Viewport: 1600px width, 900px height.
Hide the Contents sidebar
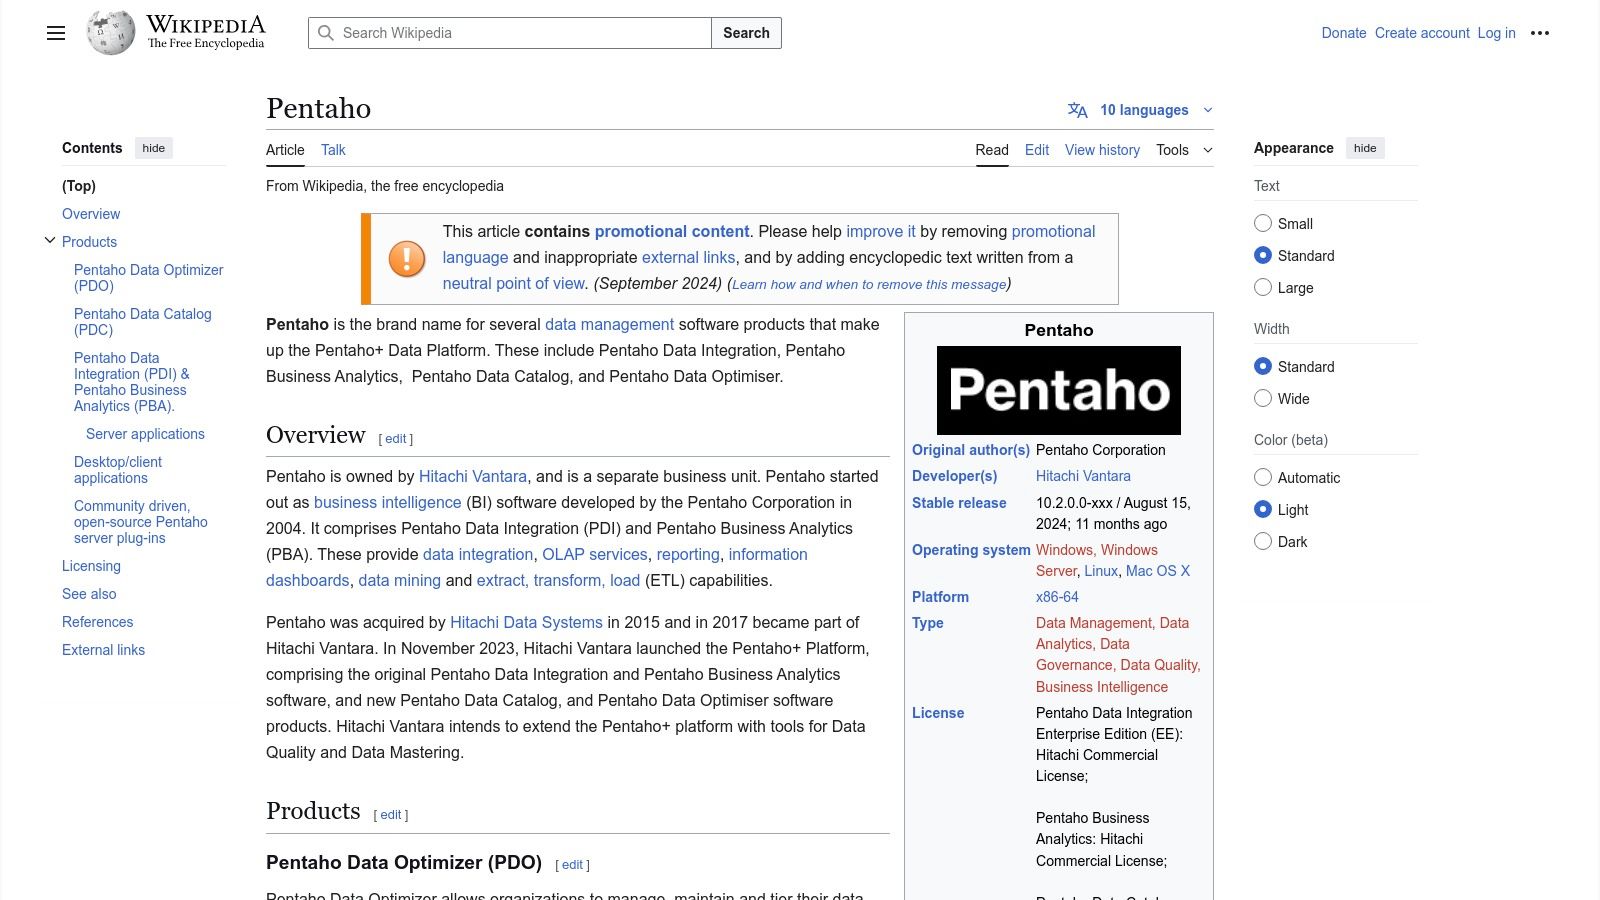point(153,148)
